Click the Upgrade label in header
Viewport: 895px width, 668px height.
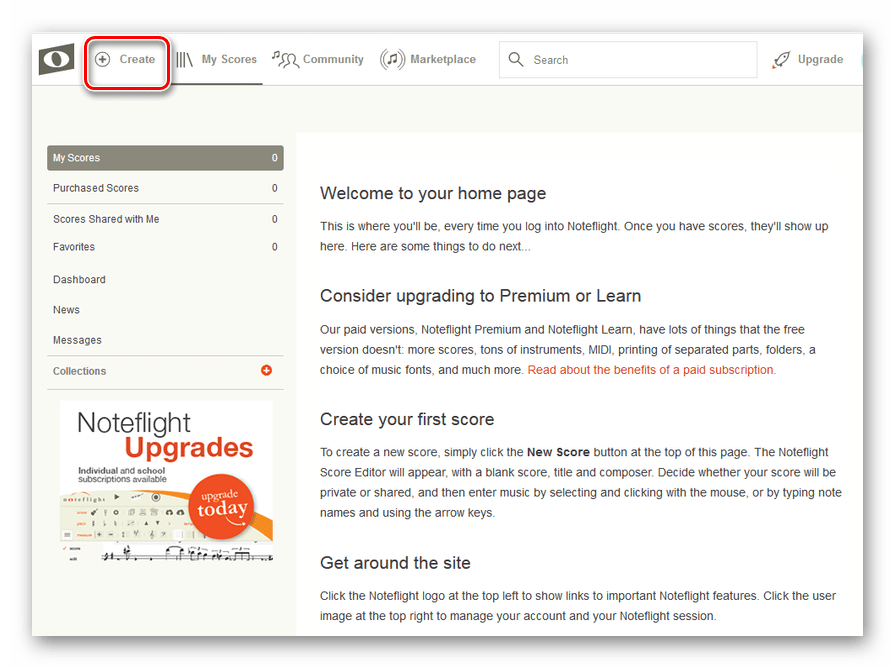pyautogui.click(x=820, y=59)
